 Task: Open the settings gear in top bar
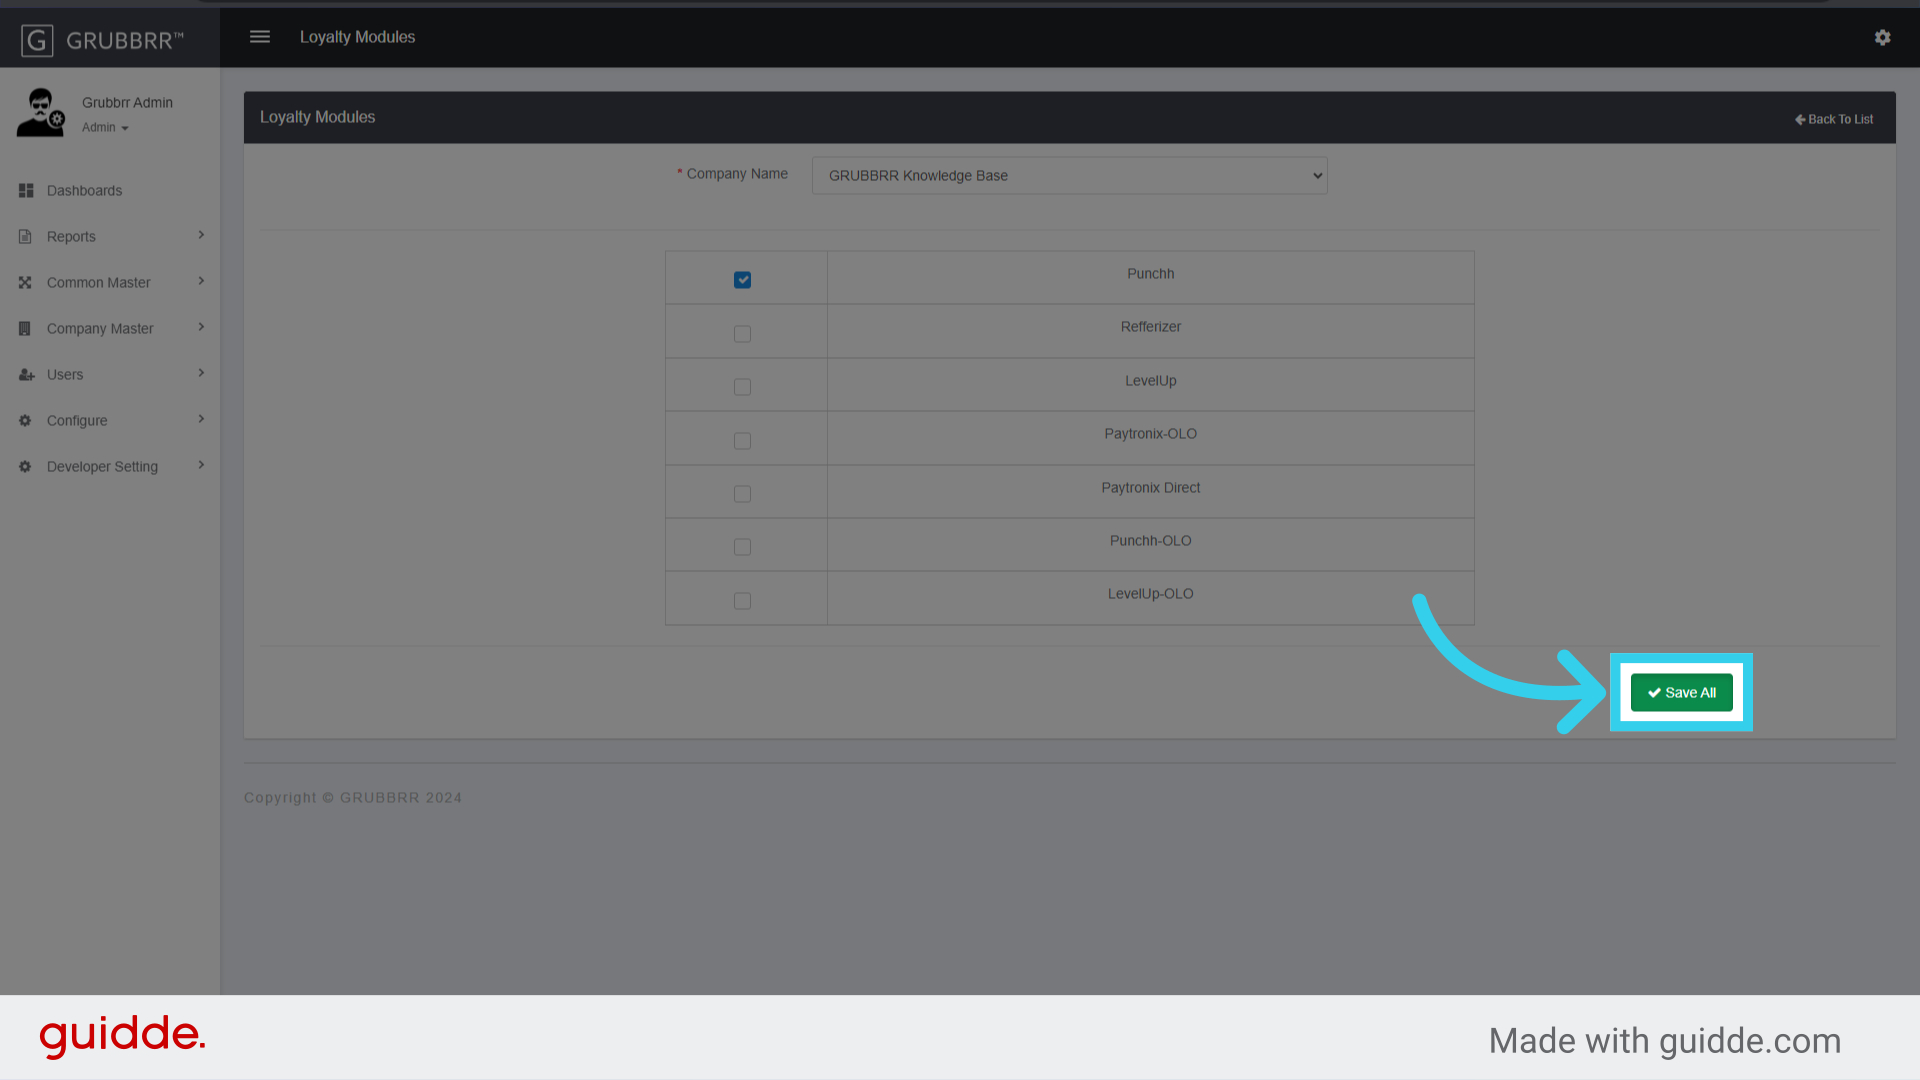tap(1882, 37)
